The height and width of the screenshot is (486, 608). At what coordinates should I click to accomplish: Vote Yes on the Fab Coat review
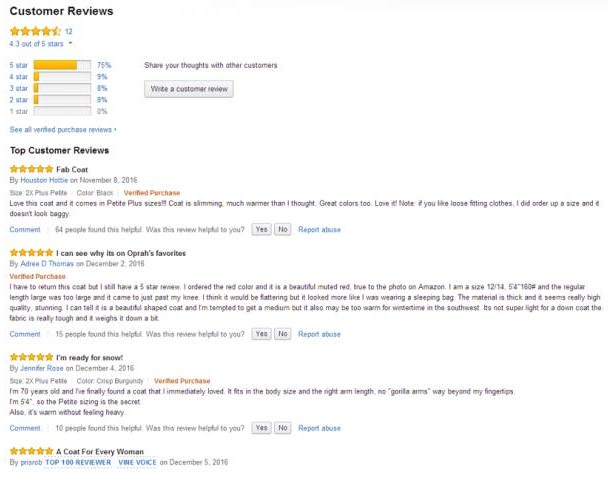[x=261, y=229]
